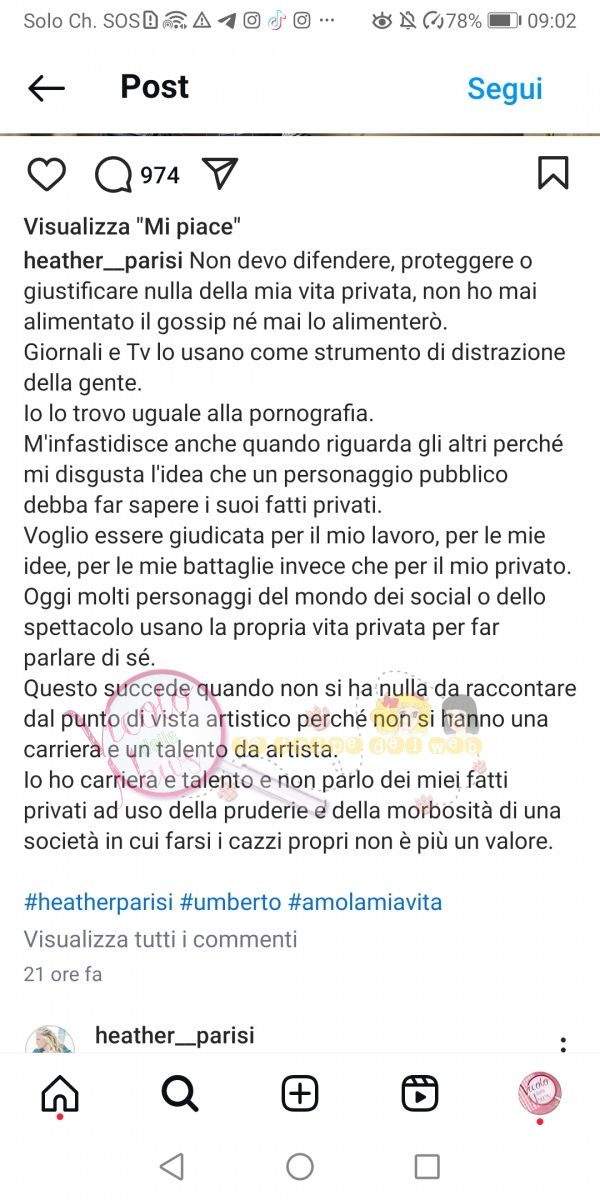The height and width of the screenshot is (1200, 600).
Task: Tap the #heatherparisi hashtag
Action: 99,902
